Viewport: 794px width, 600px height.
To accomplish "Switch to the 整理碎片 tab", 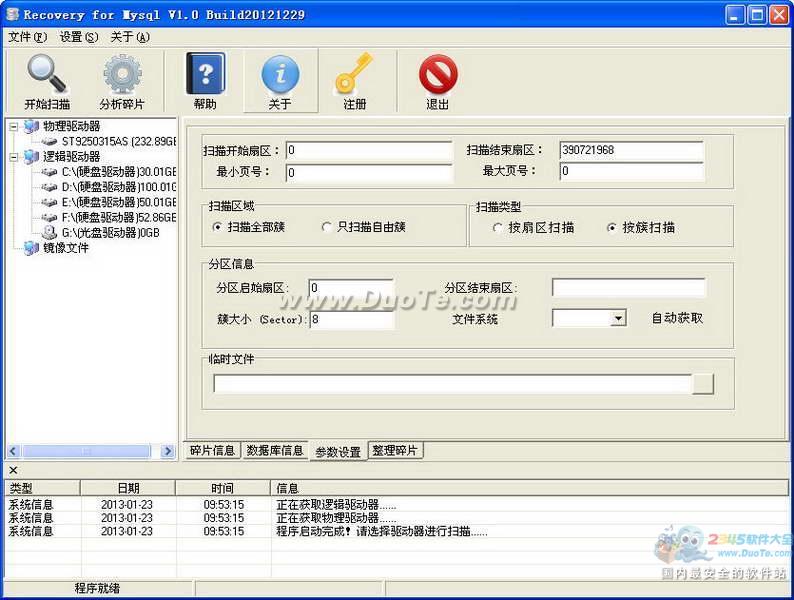I will pos(395,450).
